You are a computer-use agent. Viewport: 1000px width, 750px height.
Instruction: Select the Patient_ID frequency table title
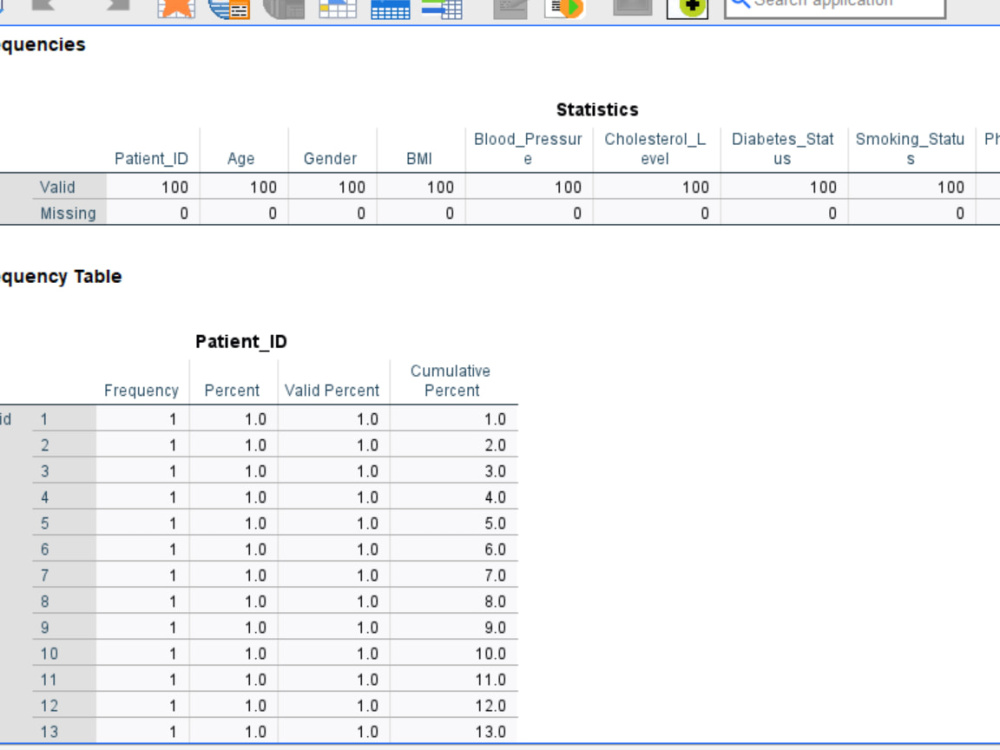241,342
